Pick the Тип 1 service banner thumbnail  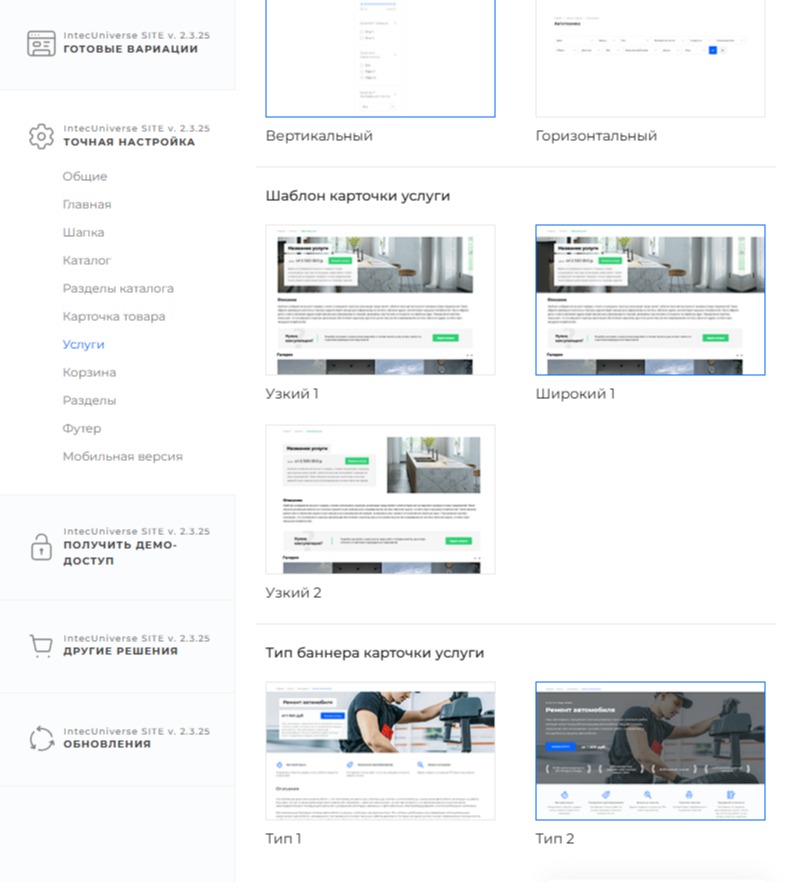(x=380, y=751)
